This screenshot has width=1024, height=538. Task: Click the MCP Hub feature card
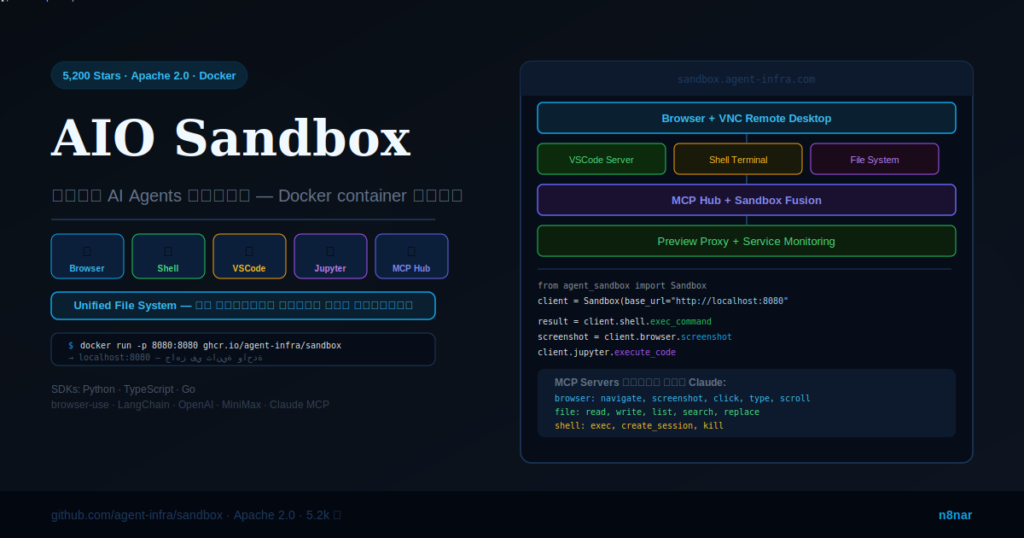click(411, 256)
